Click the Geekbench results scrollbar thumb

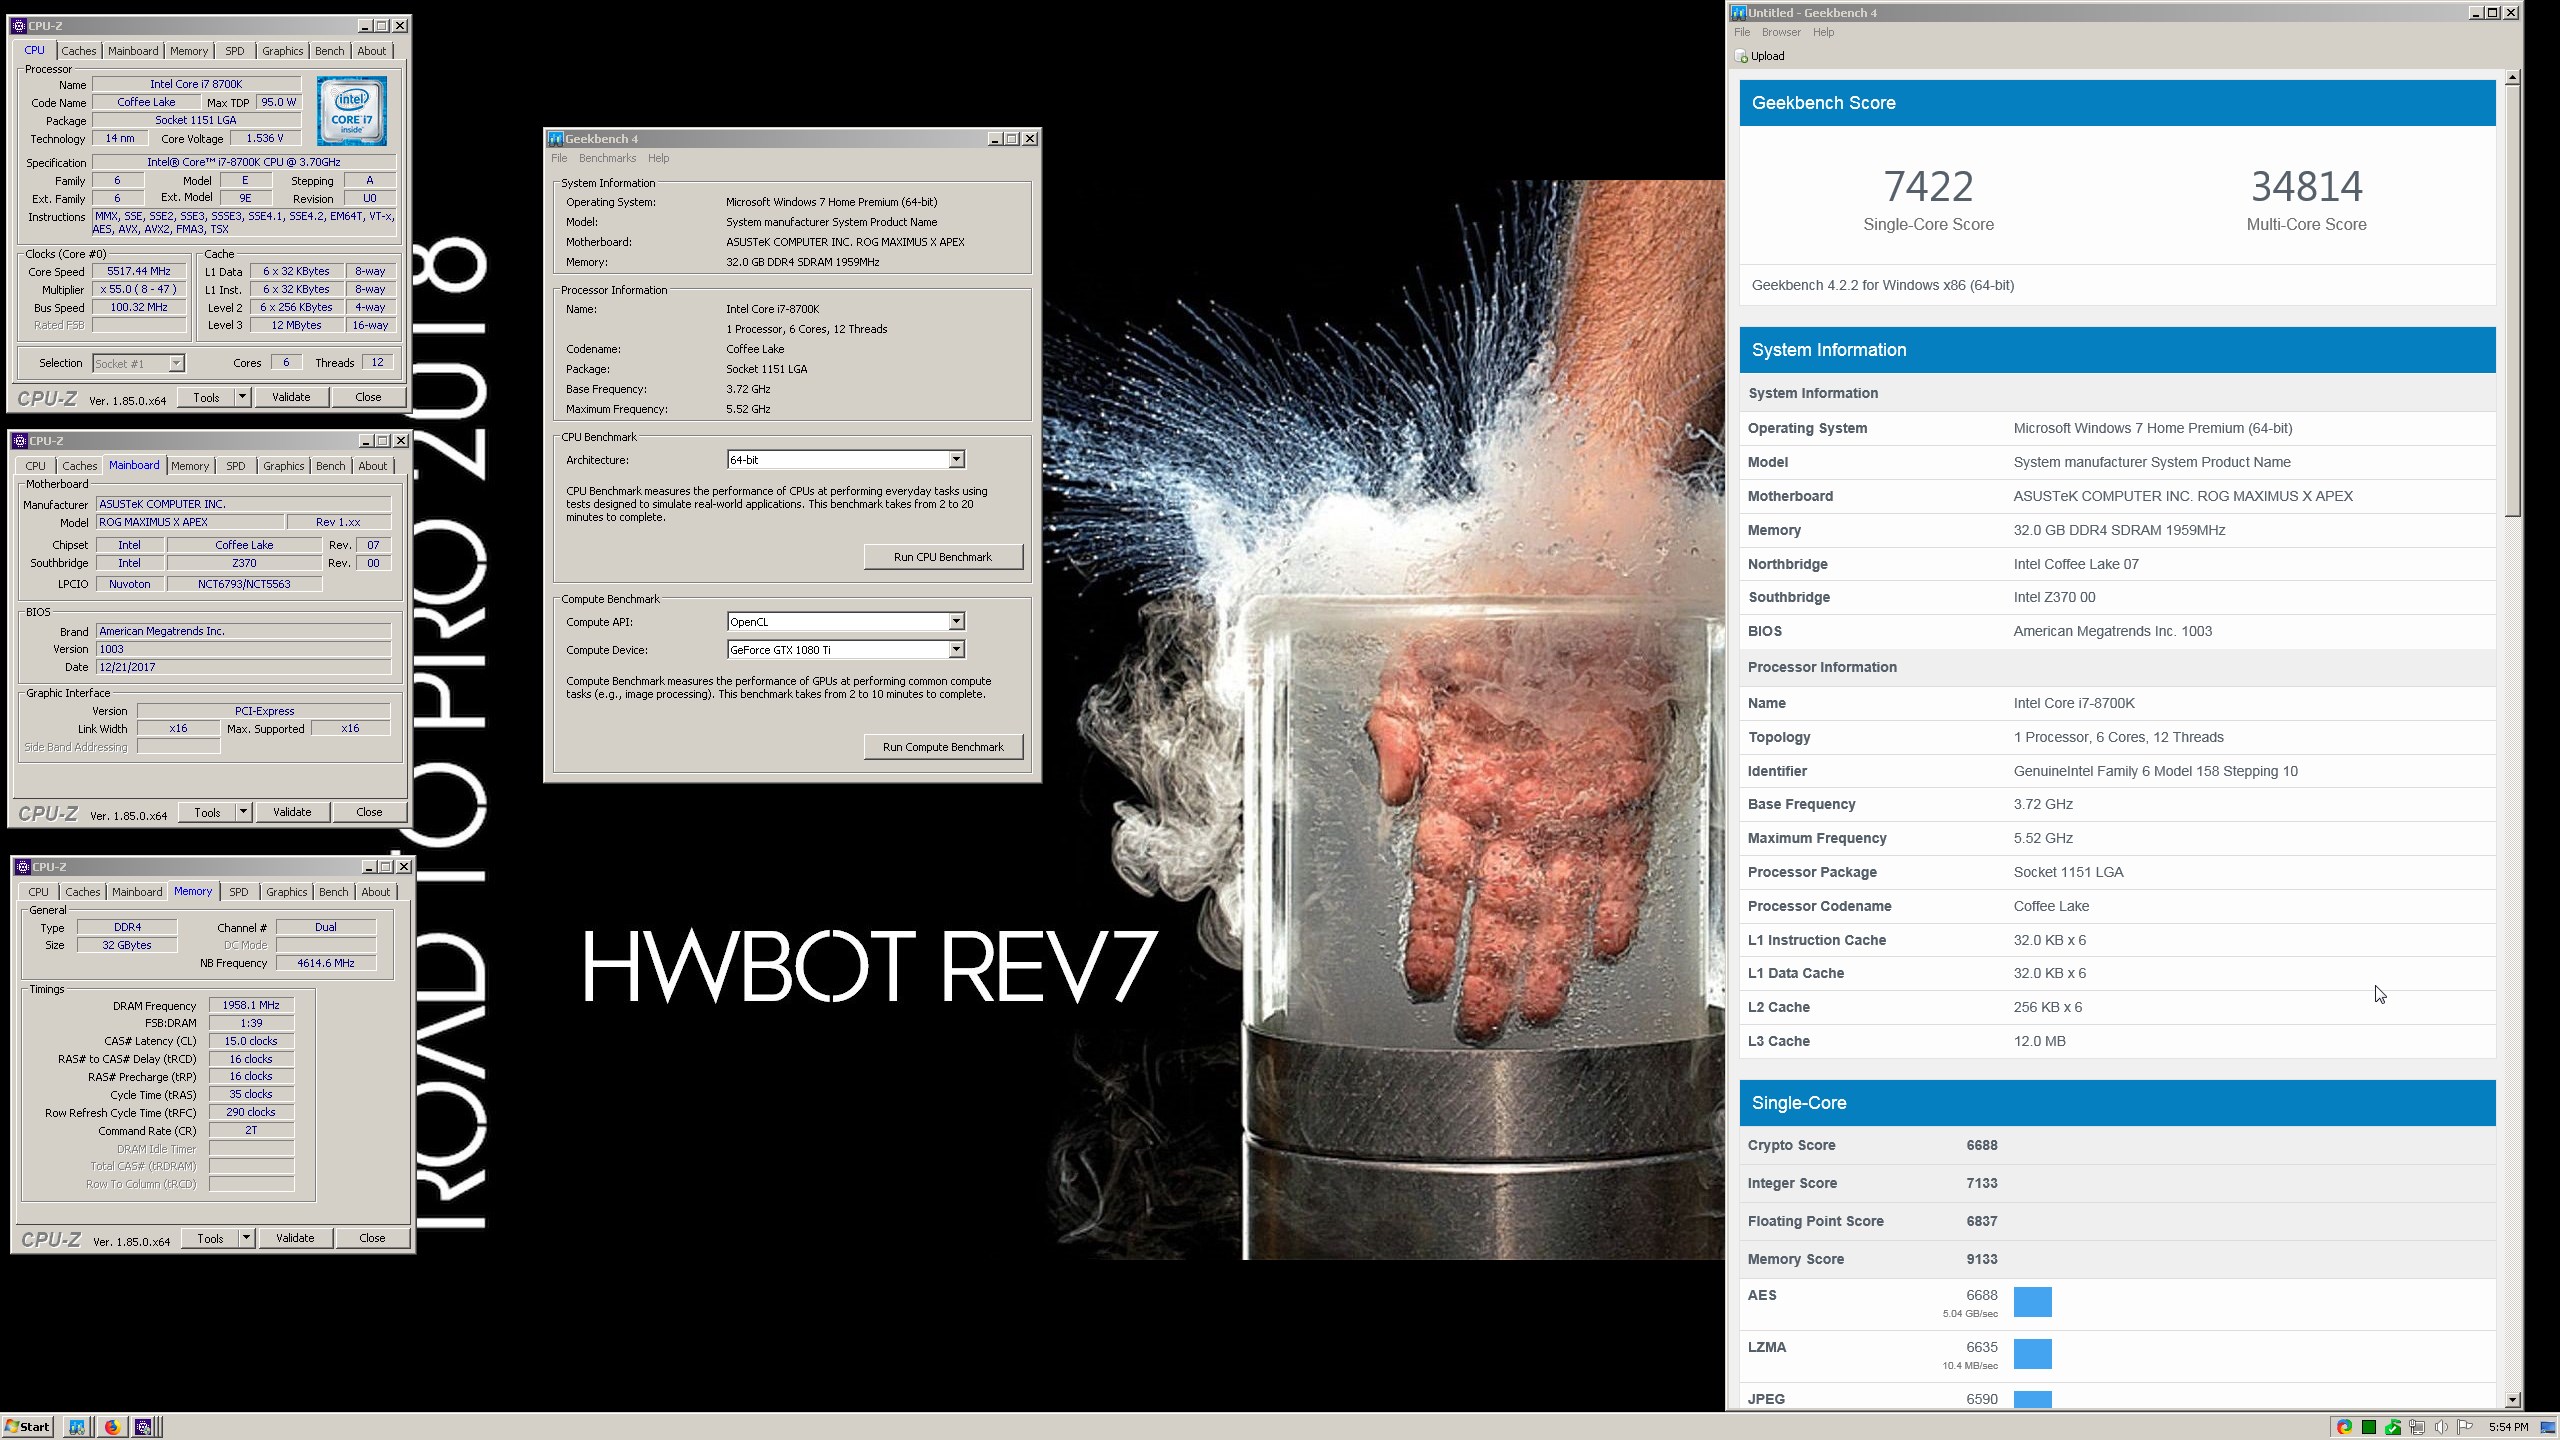point(2513,301)
